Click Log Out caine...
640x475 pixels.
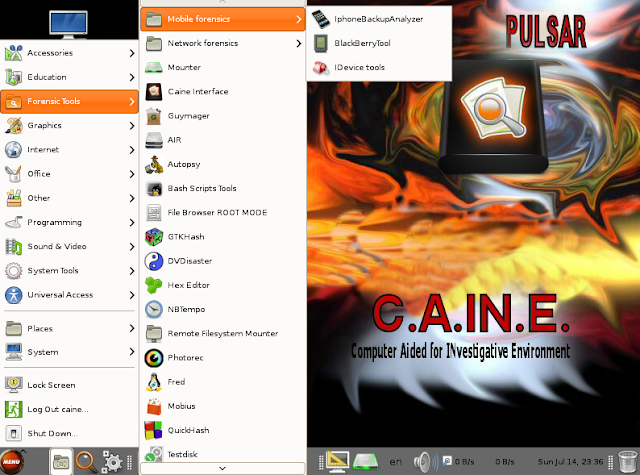(69, 409)
